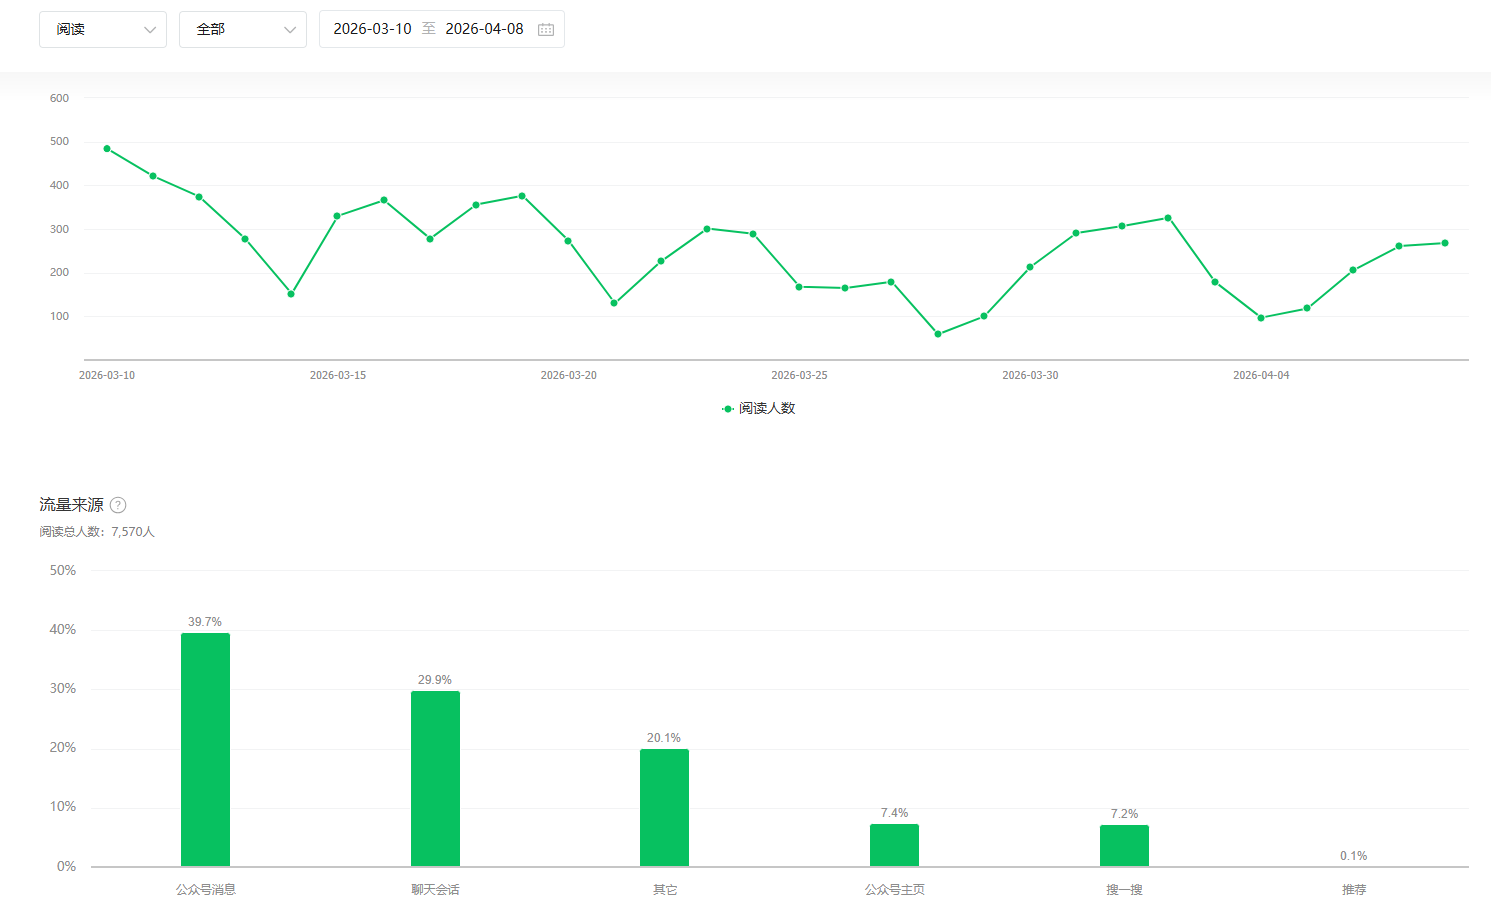Click the start date 2026-03-10 field
The image size is (1491, 915).
(372, 29)
